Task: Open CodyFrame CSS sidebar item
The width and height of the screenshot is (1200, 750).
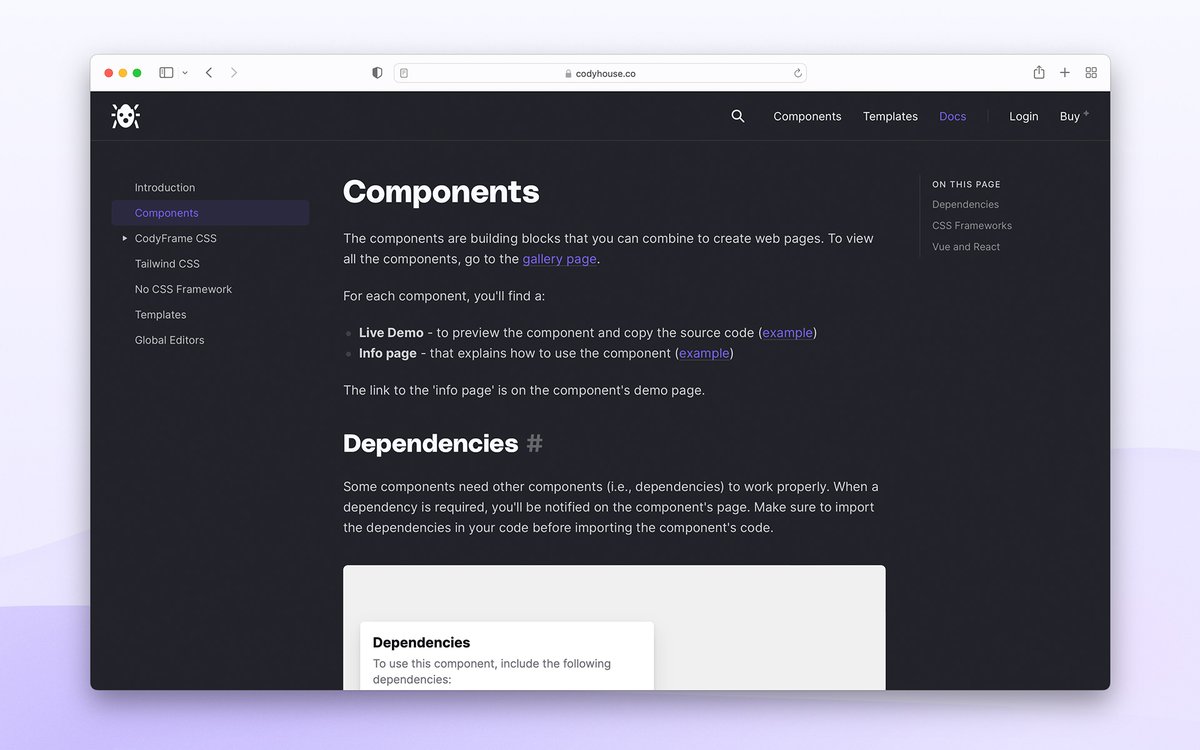Action: click(176, 238)
